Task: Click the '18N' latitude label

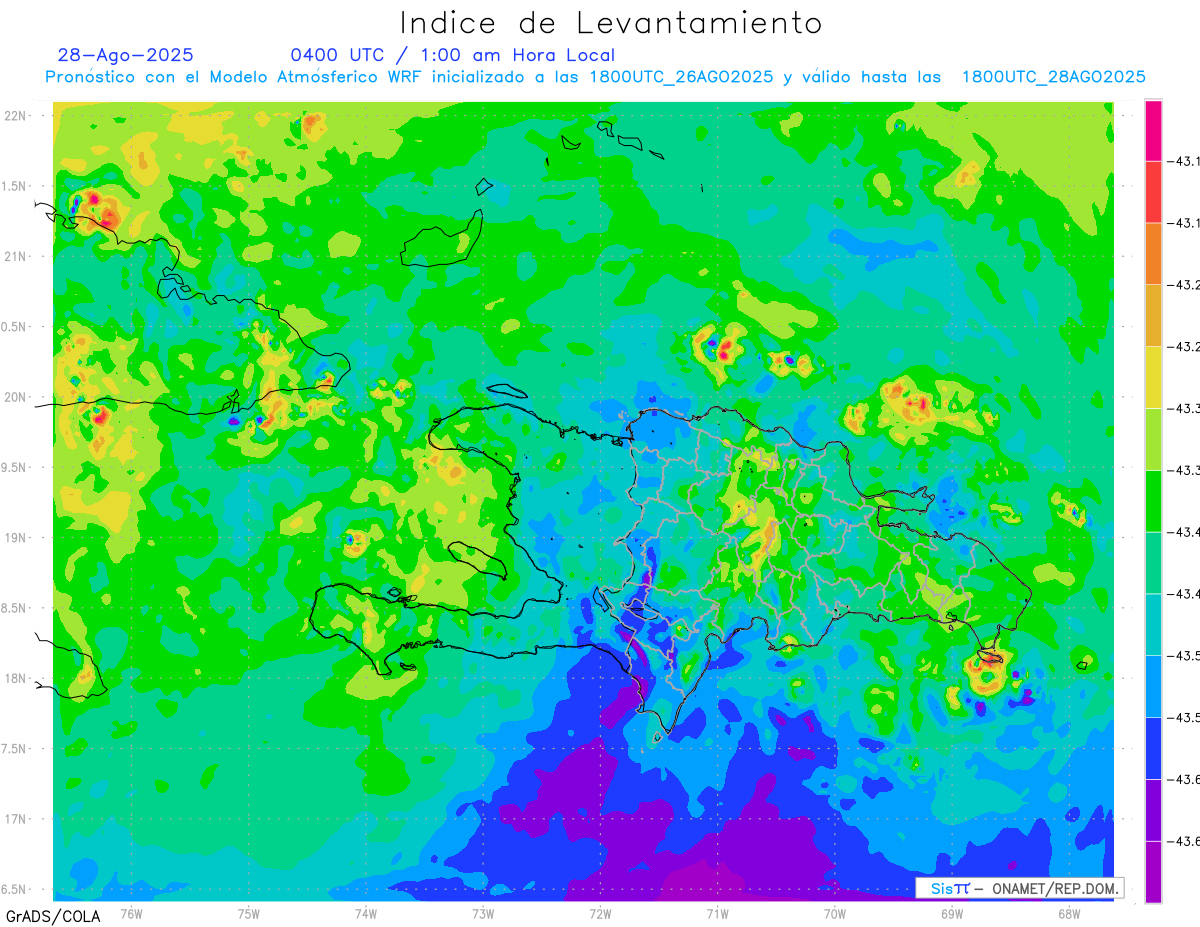Action: [x=15, y=678]
